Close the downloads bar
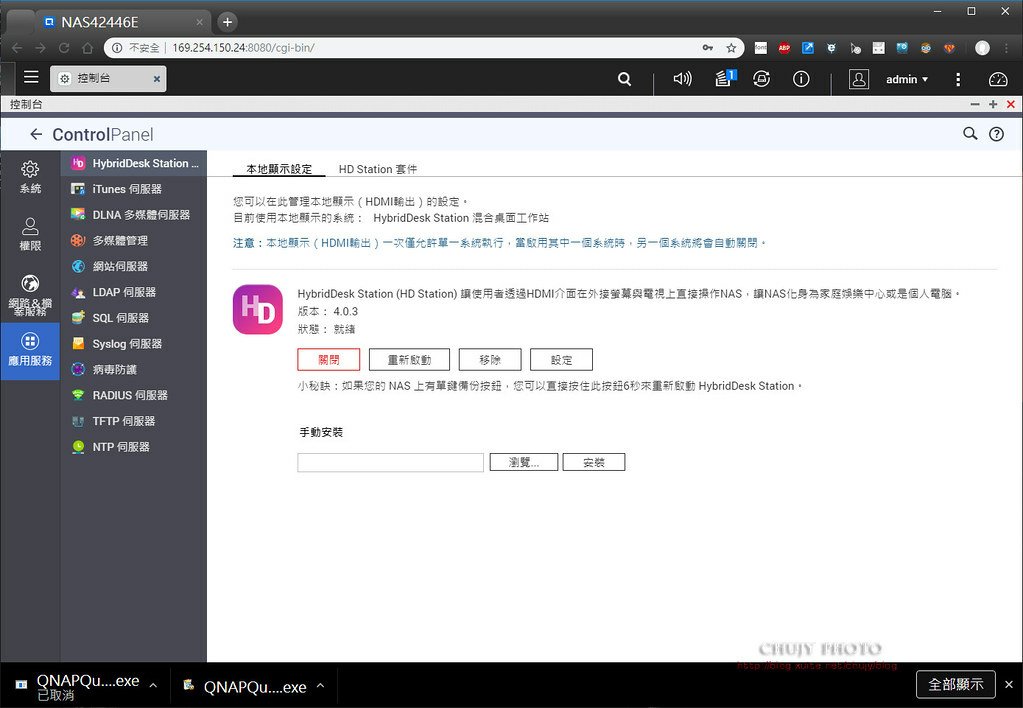The width and height of the screenshot is (1023, 708). click(x=1009, y=685)
